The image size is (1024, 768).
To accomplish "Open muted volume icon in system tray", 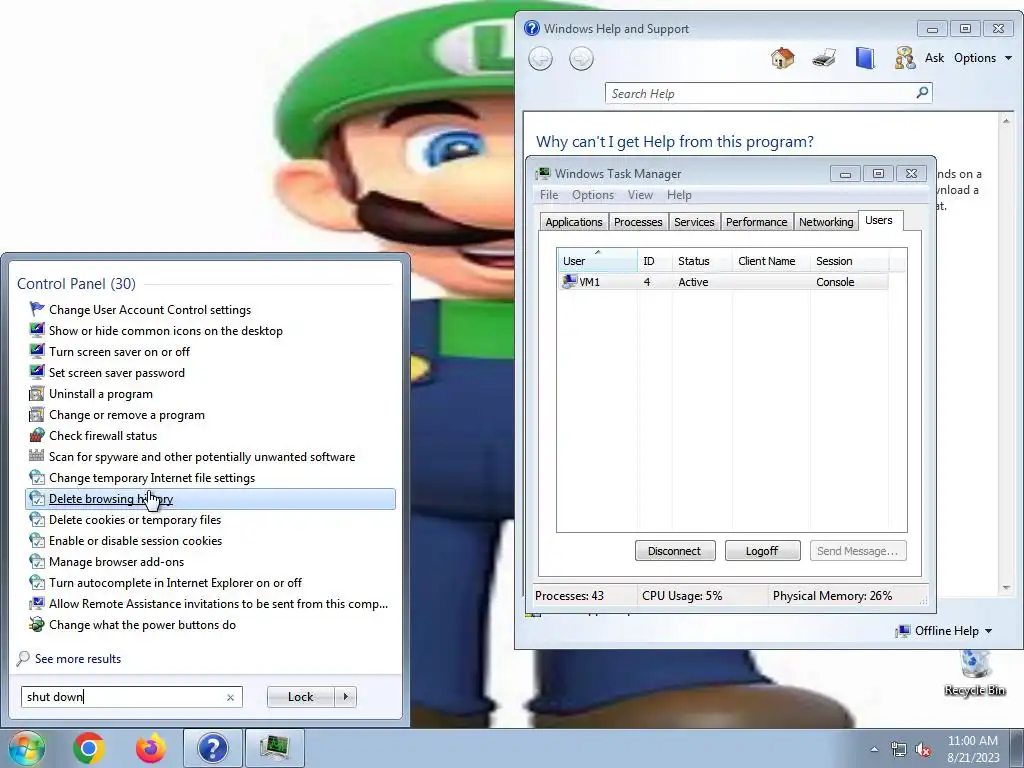I will (x=923, y=750).
